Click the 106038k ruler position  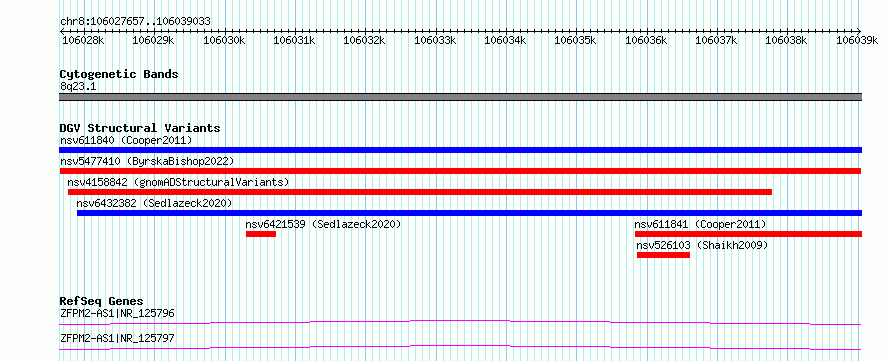point(787,40)
